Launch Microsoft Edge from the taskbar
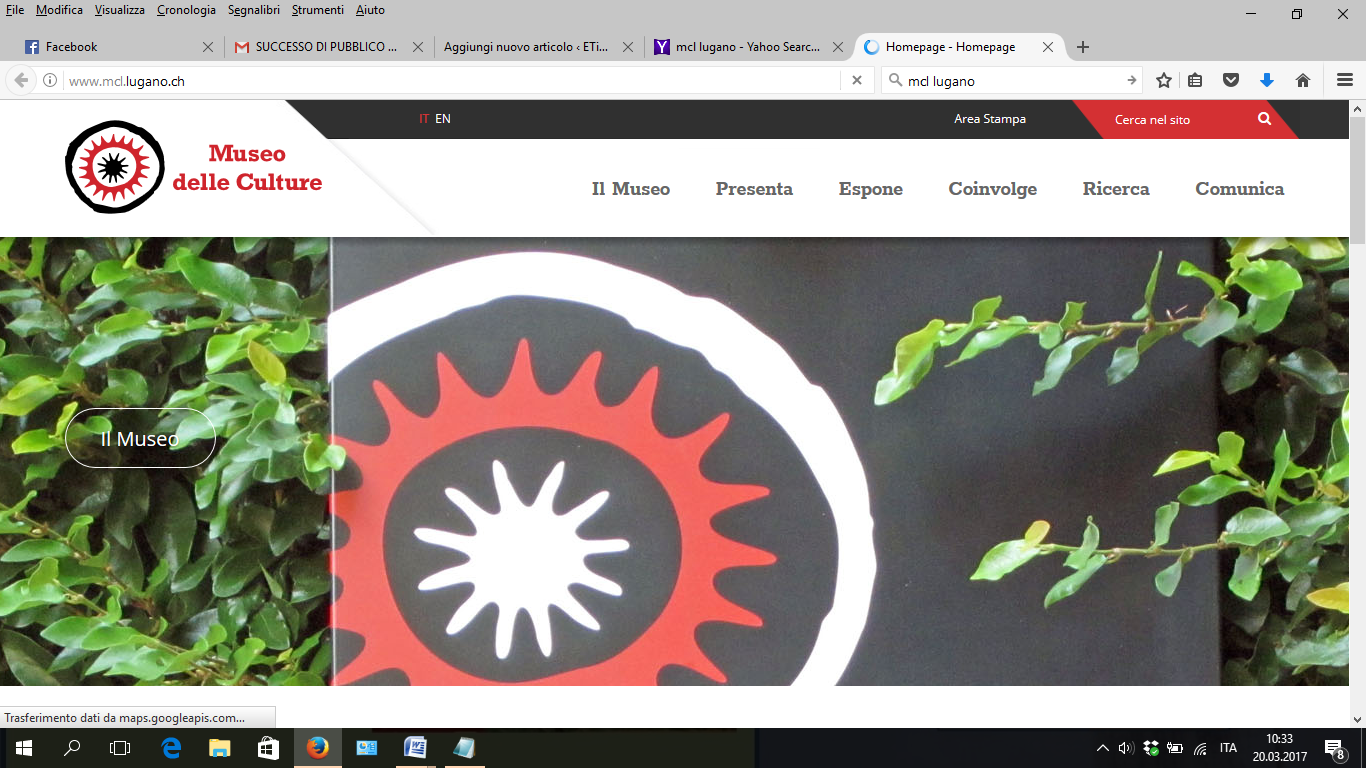 (x=171, y=747)
